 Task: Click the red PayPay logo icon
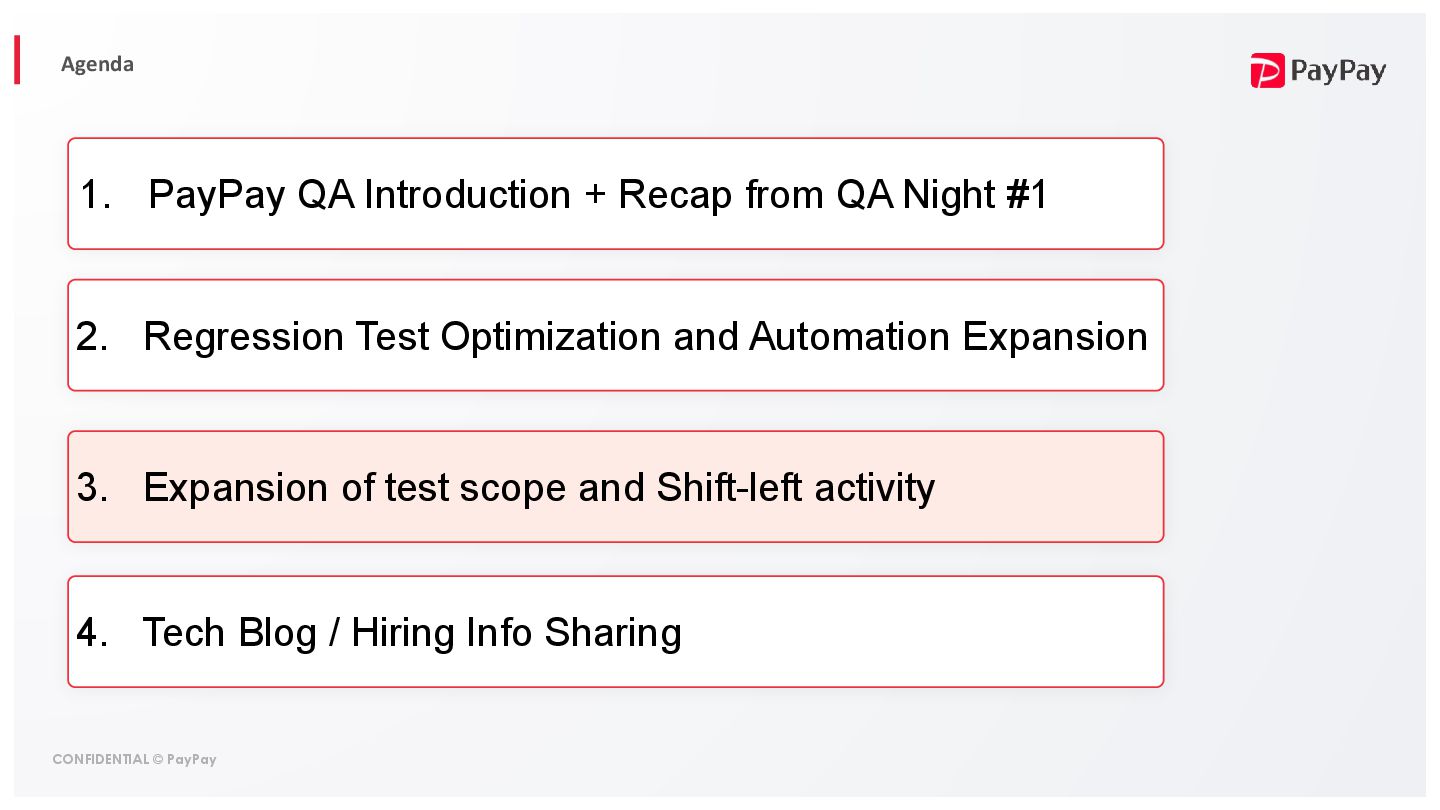click(x=1267, y=71)
